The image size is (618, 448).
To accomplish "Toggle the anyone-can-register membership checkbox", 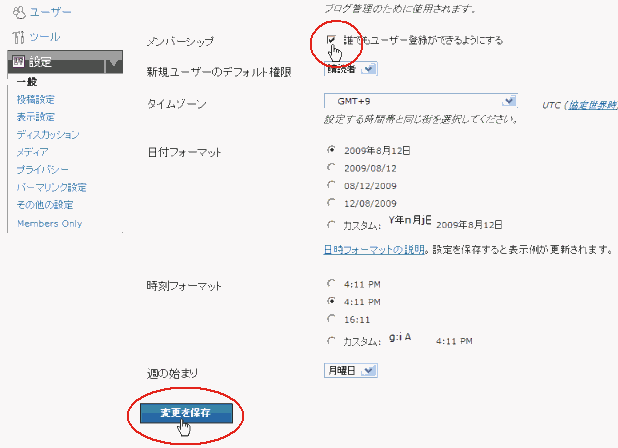I will [331, 40].
